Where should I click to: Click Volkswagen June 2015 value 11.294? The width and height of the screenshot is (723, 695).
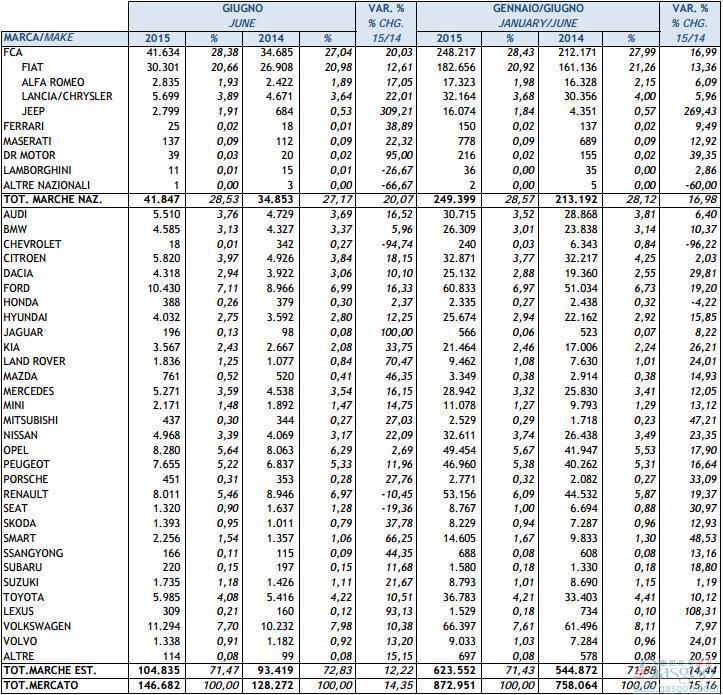(163, 626)
